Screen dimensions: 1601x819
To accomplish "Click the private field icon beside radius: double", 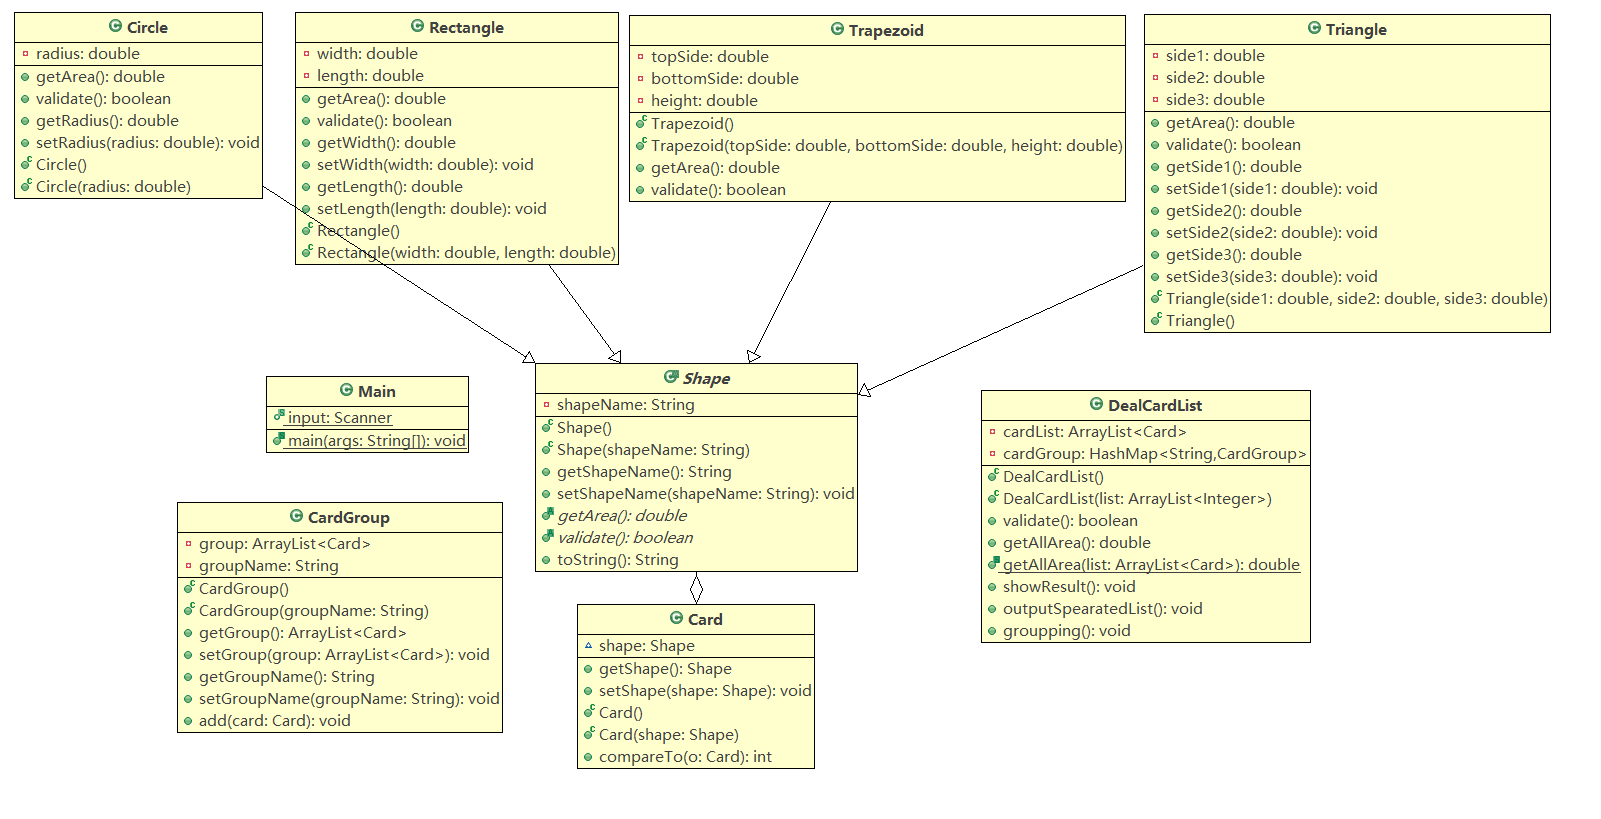I will pyautogui.click(x=25, y=53).
